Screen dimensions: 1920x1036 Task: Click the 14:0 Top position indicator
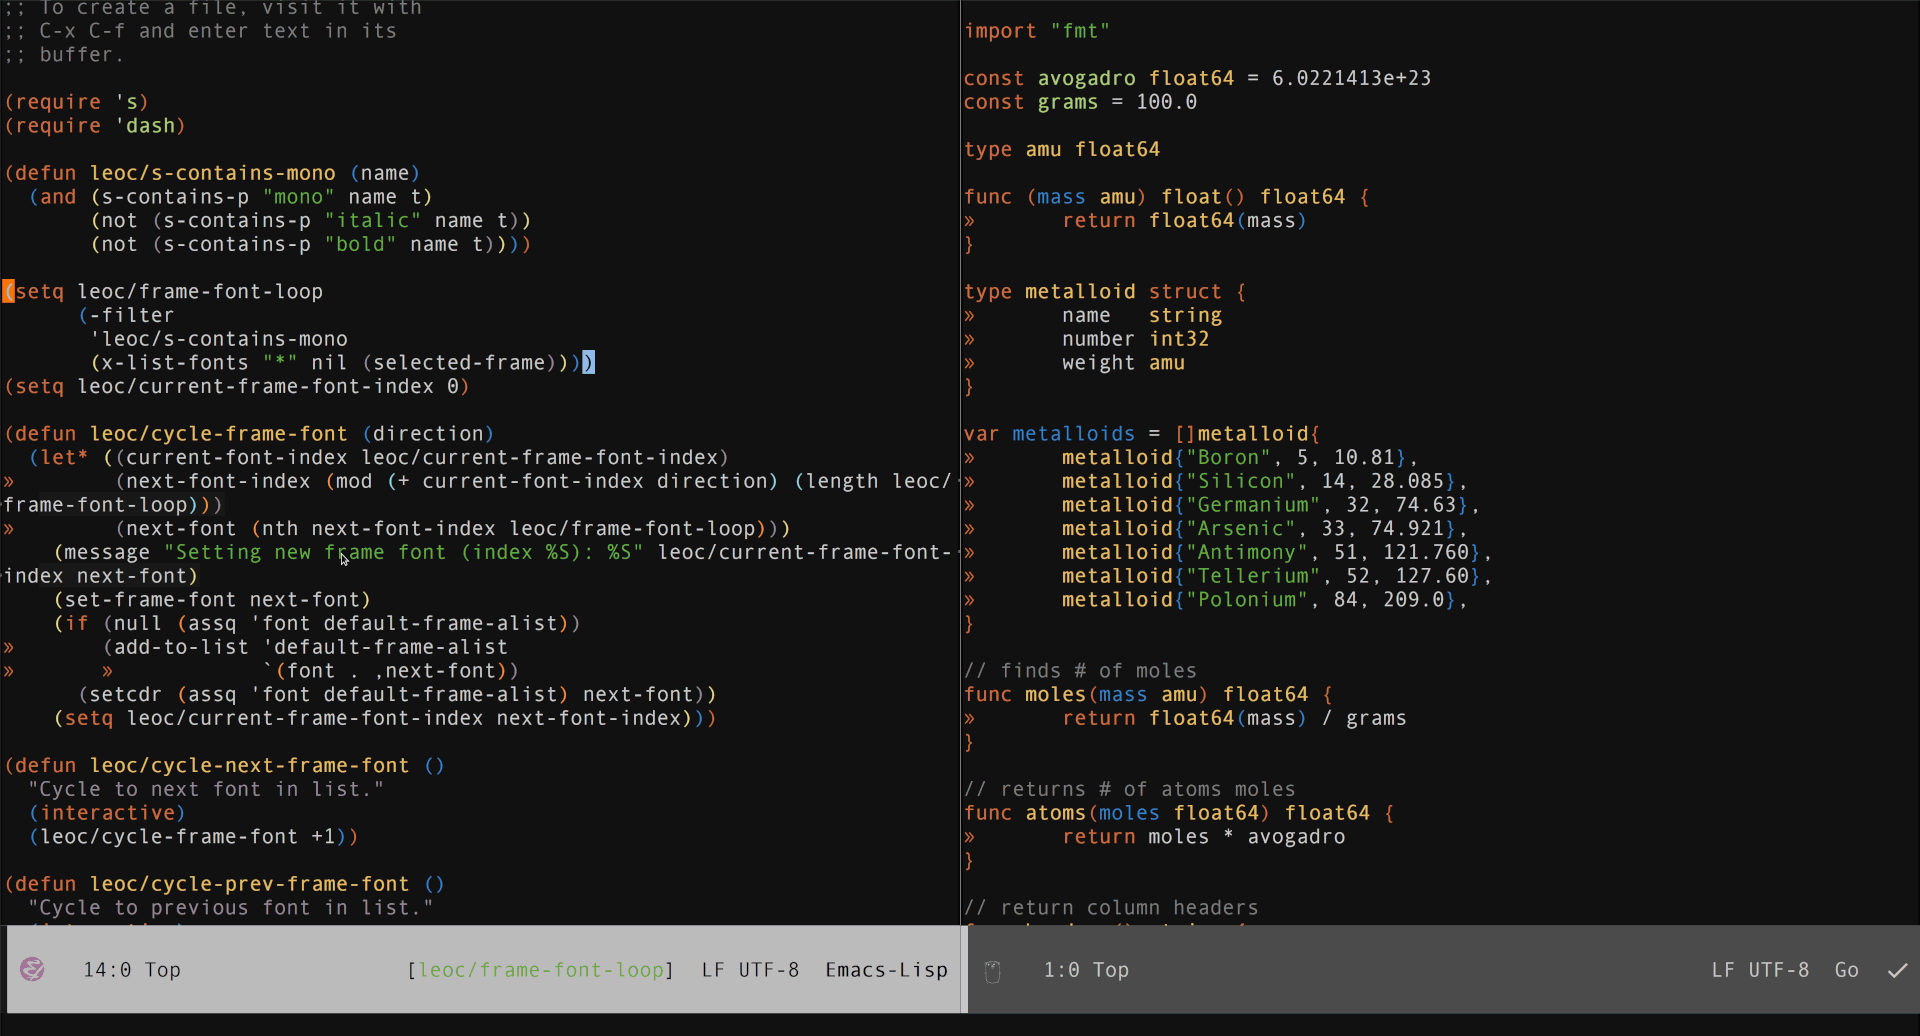coord(132,970)
